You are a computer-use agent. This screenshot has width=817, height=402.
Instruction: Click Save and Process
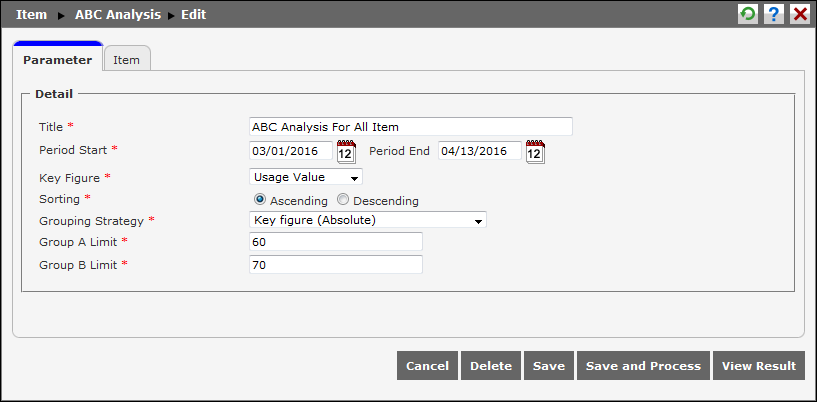(x=643, y=366)
